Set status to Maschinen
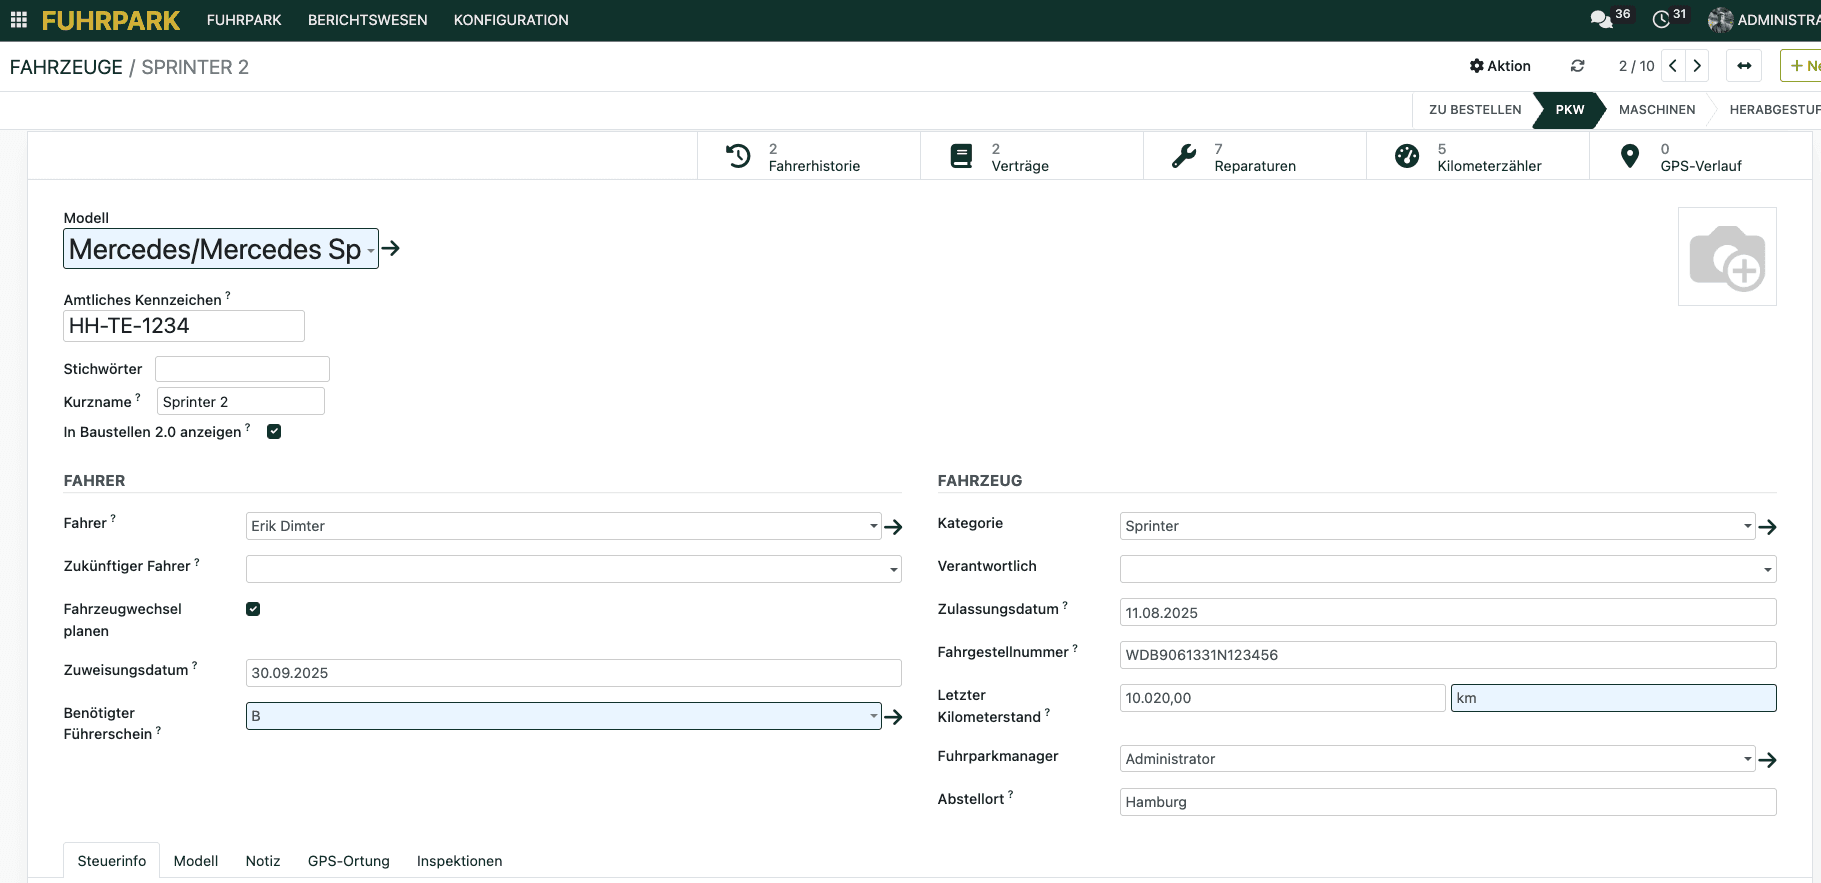The width and height of the screenshot is (1821, 883). (x=1657, y=110)
